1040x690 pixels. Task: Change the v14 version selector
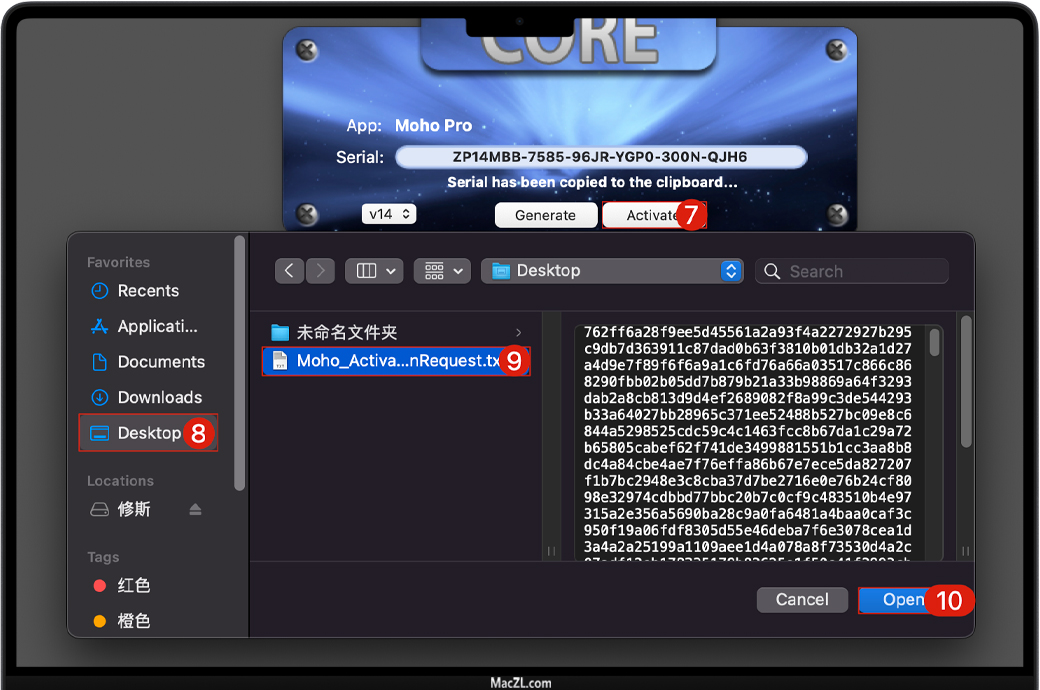388,214
